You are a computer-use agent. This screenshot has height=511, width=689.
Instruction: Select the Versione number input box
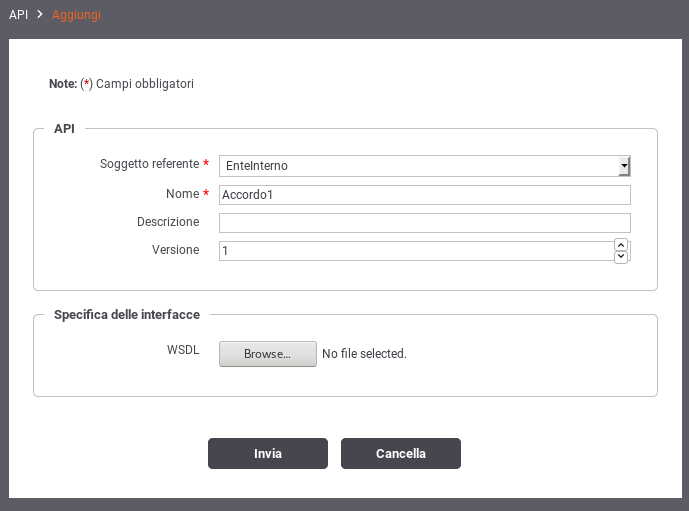coord(417,251)
